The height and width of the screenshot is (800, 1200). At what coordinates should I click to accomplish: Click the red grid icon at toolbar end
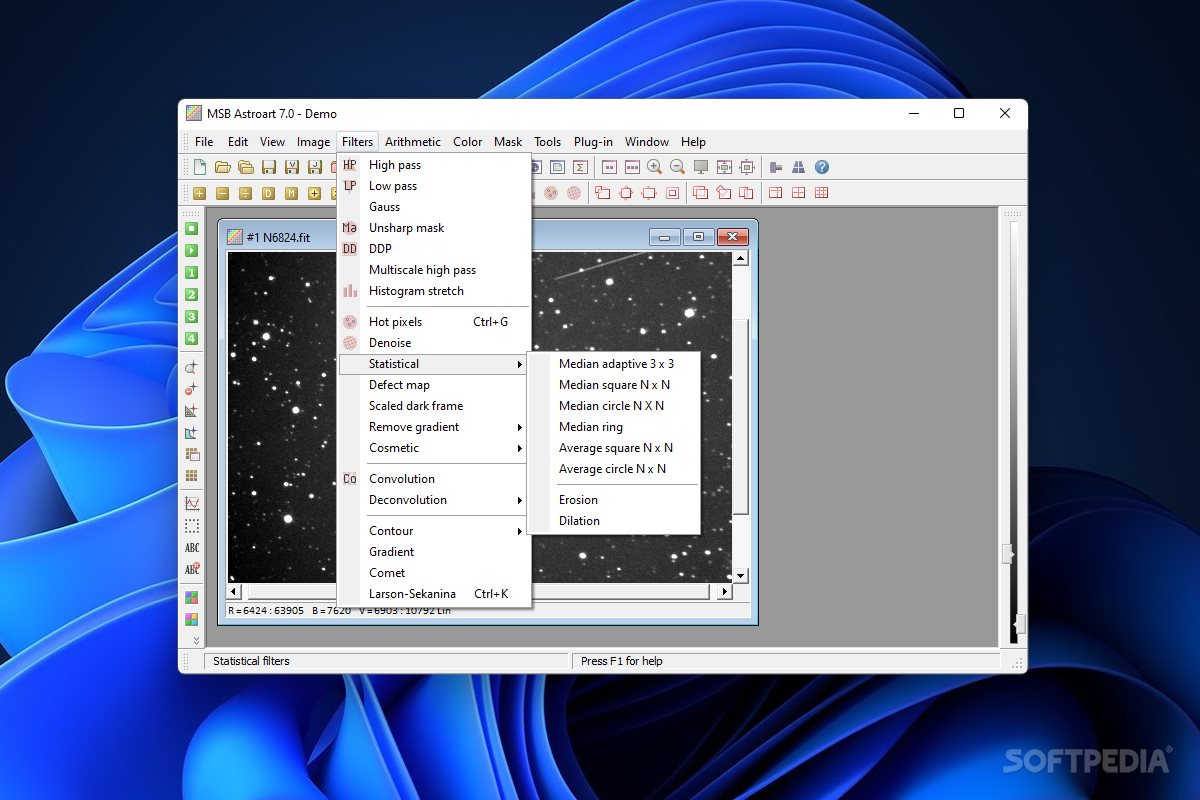822,193
